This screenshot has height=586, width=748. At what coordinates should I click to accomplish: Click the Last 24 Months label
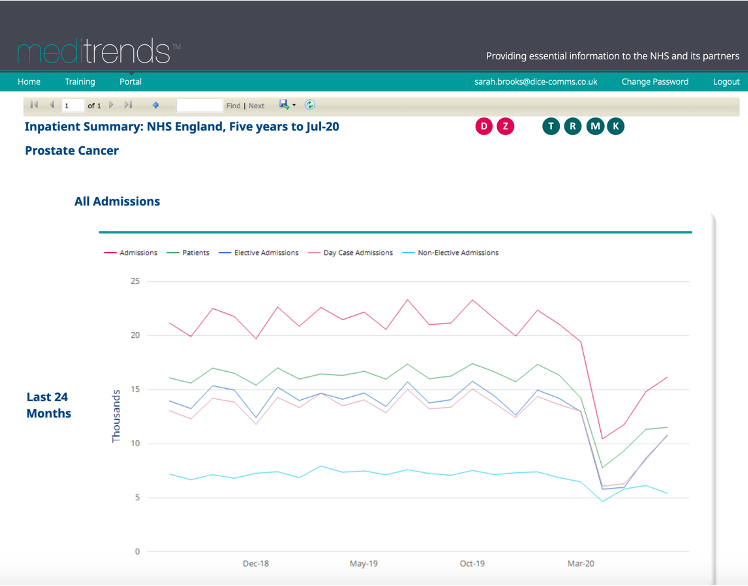click(x=48, y=405)
